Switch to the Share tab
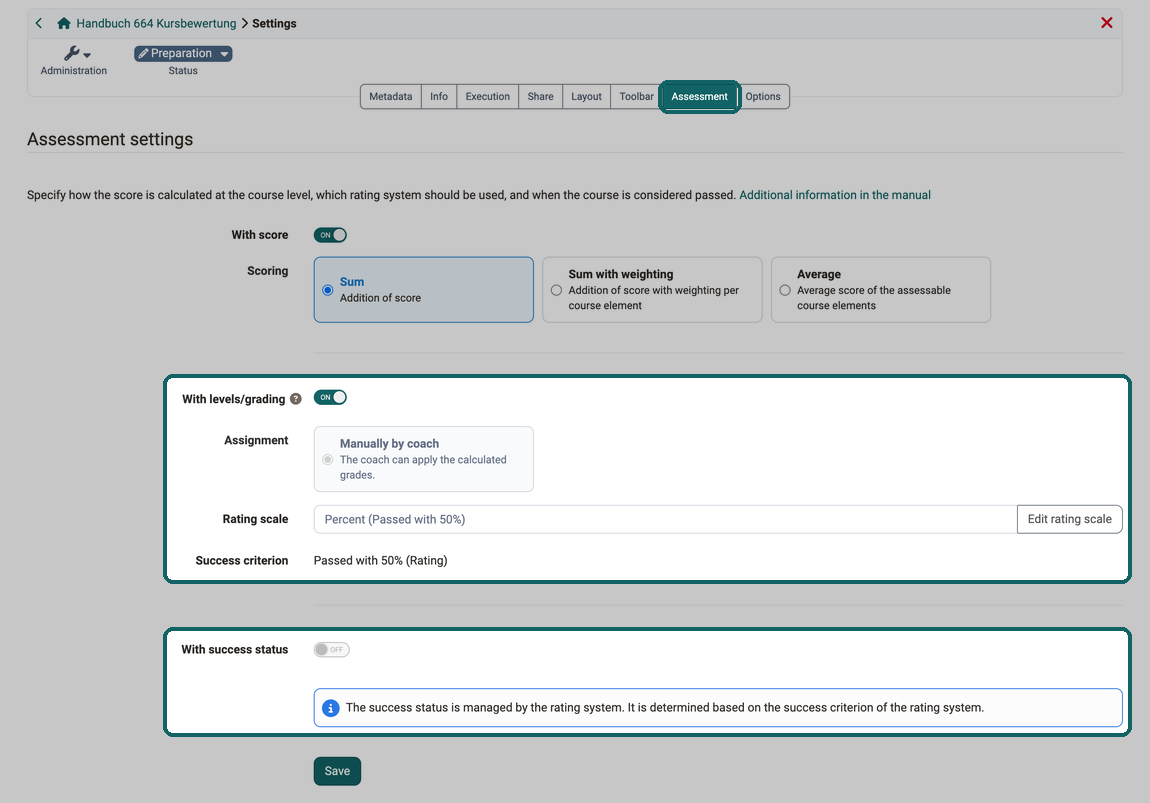Screen dimensions: 1150x803 (541, 97)
